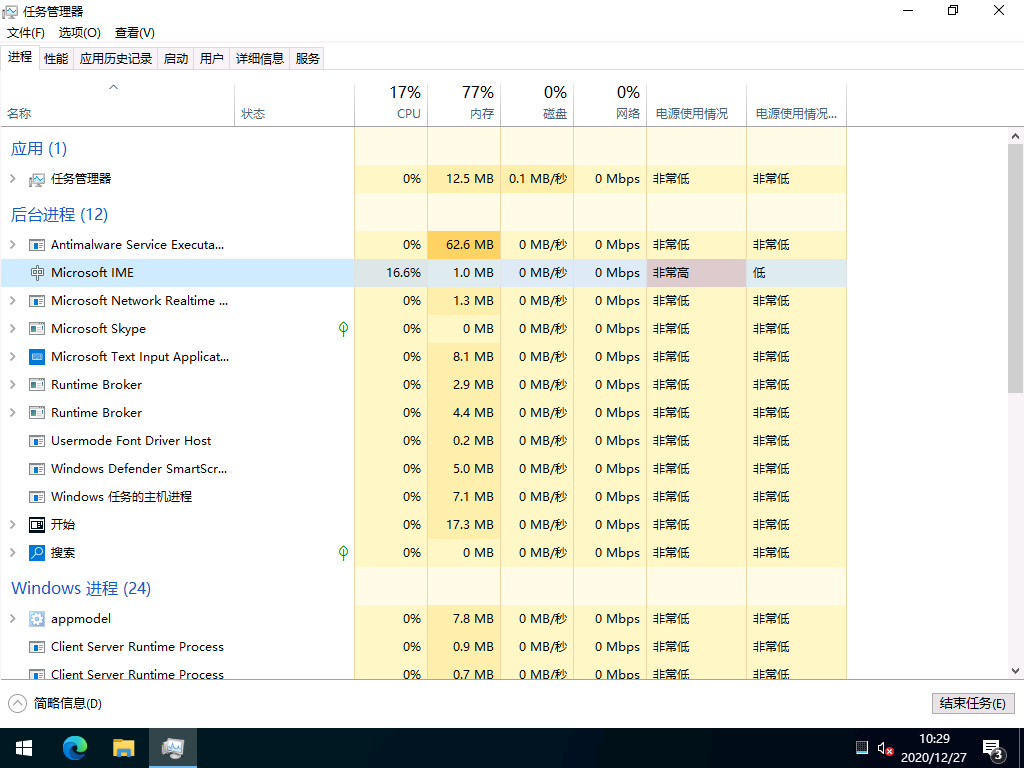Viewport: 1024px width, 768px height.
Task: Switch to the 应用历史记录 tab
Action: [x=116, y=59]
